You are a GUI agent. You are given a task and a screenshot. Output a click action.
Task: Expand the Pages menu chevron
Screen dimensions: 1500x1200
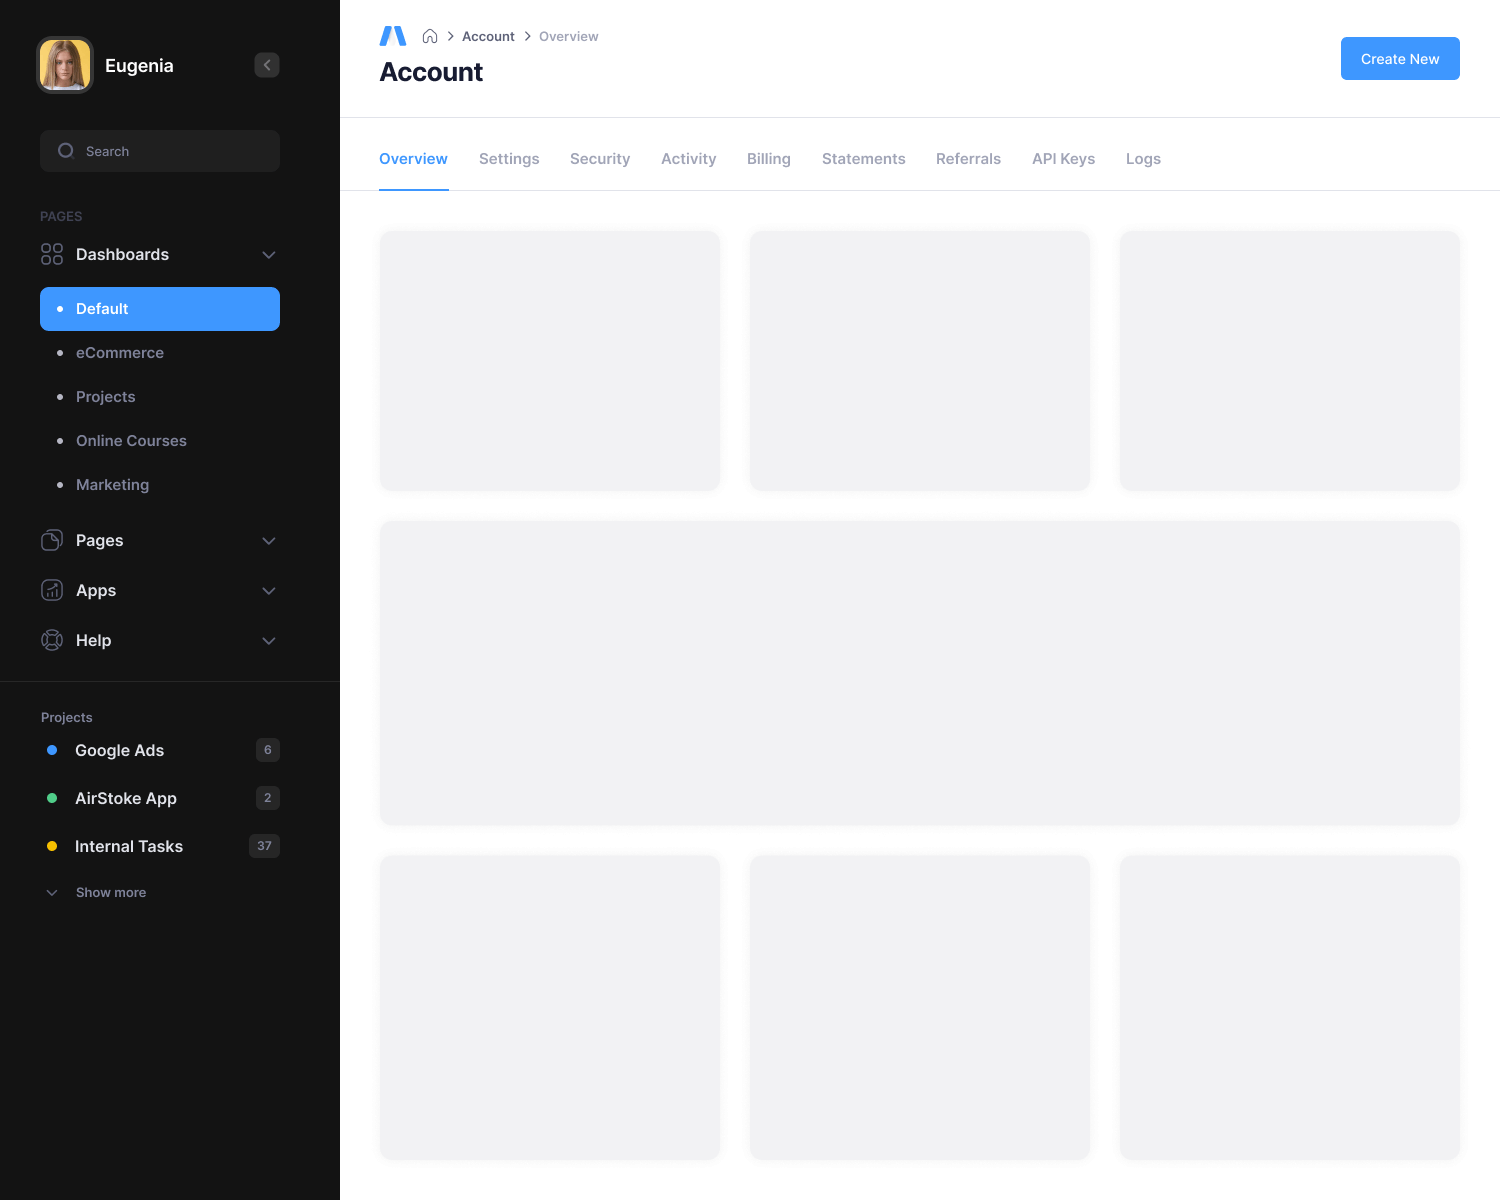click(268, 541)
